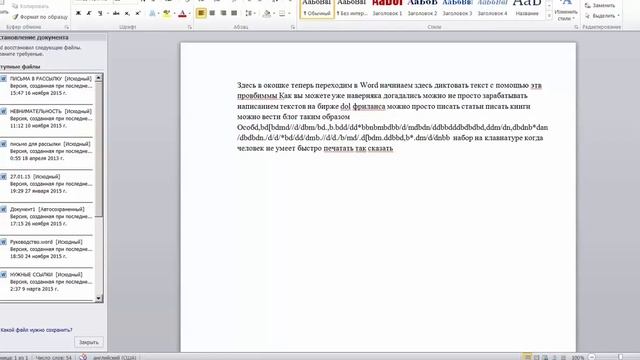Apply red font color
640x360 pixels.
click(x=182, y=13)
